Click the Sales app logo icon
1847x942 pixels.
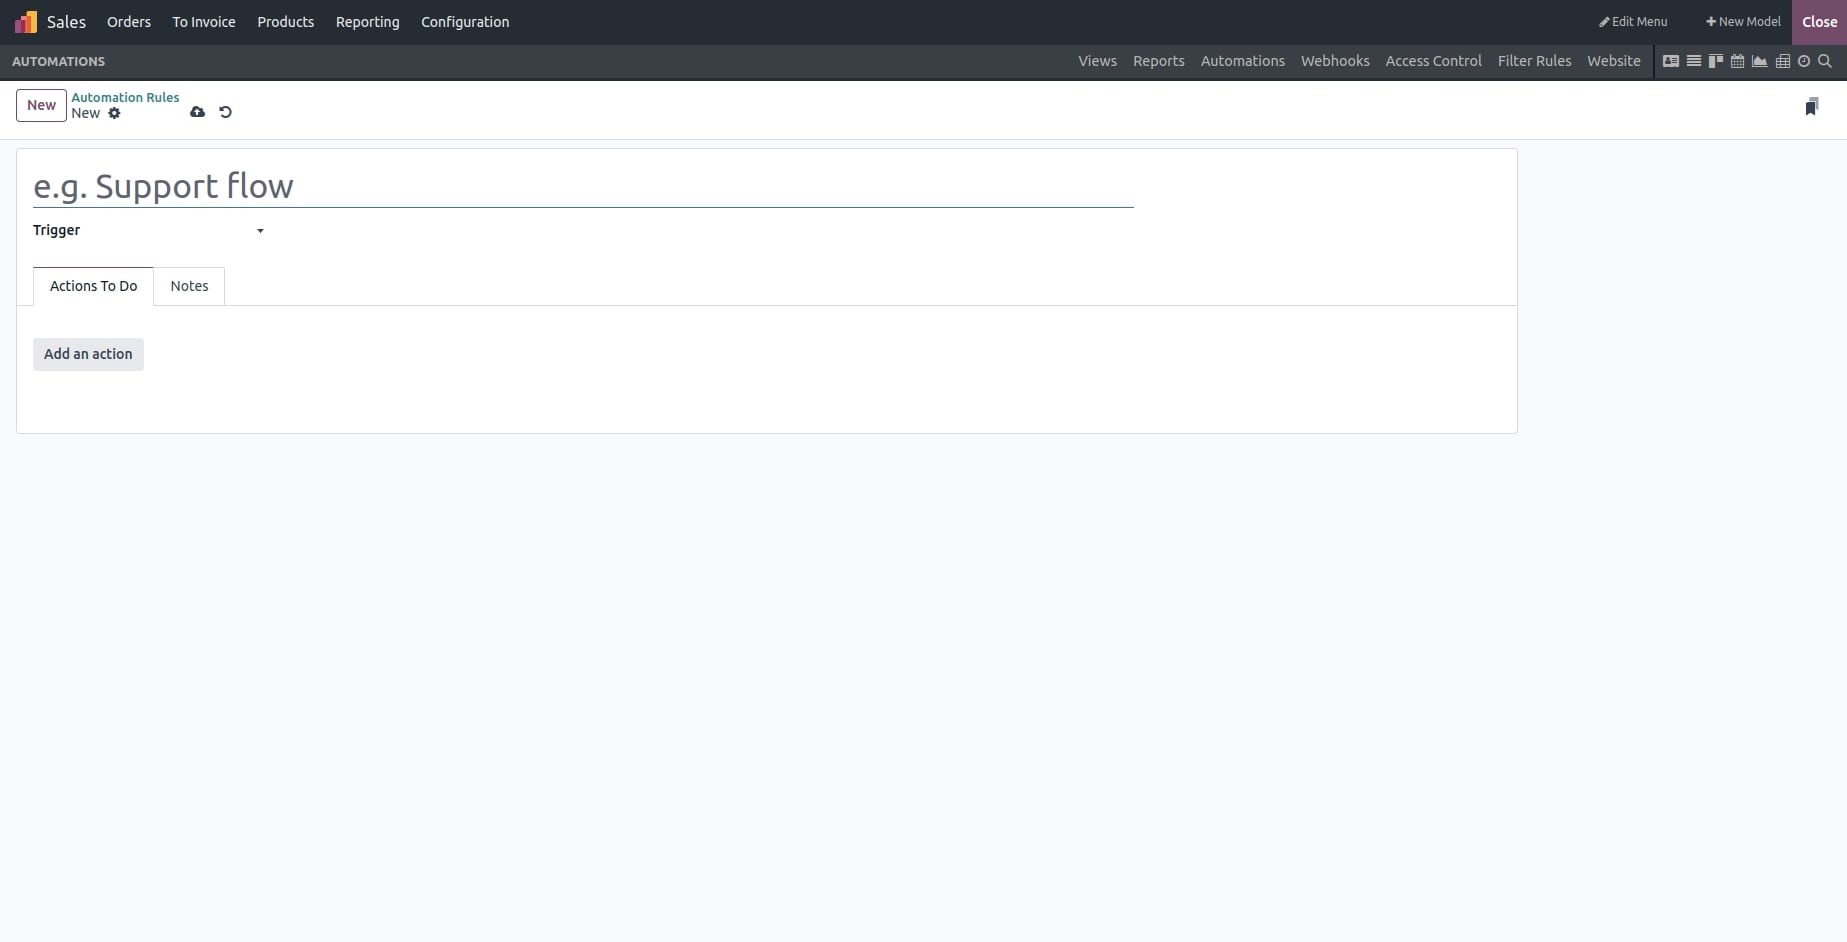(x=26, y=22)
